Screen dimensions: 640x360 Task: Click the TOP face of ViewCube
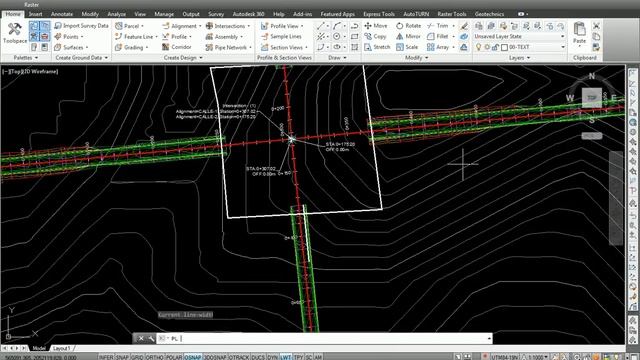(x=591, y=98)
